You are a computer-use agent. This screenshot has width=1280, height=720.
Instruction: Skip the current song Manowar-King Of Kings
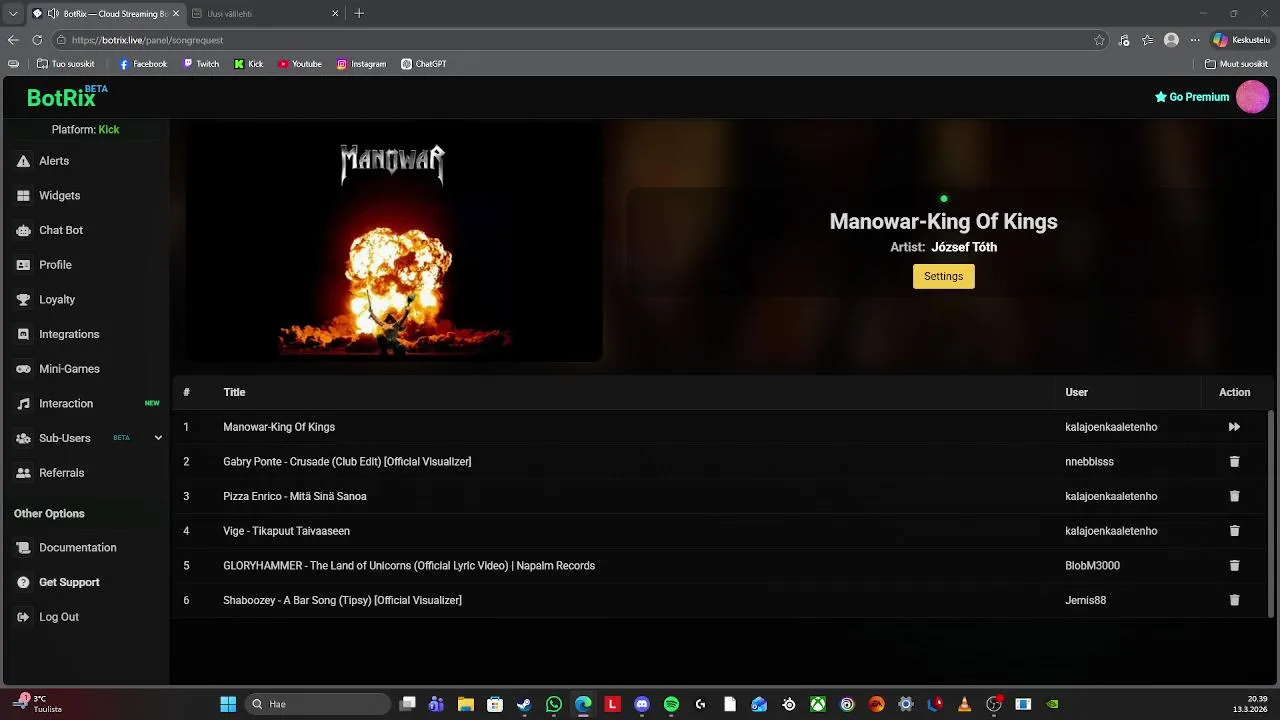pos(1234,427)
